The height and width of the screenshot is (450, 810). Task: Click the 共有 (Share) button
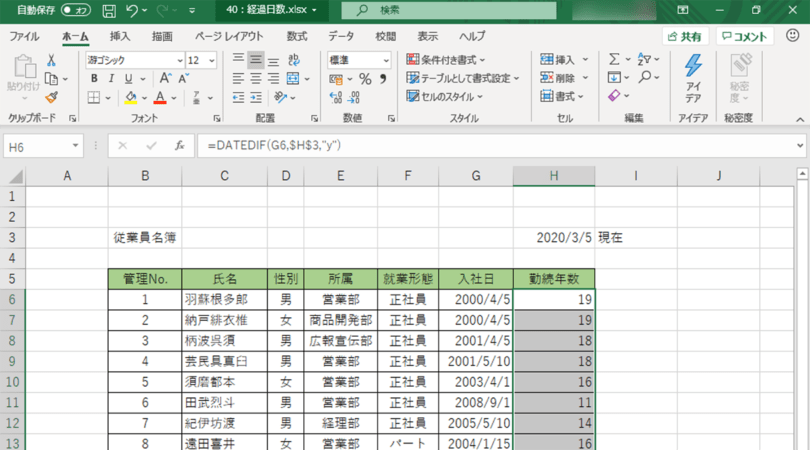684,36
